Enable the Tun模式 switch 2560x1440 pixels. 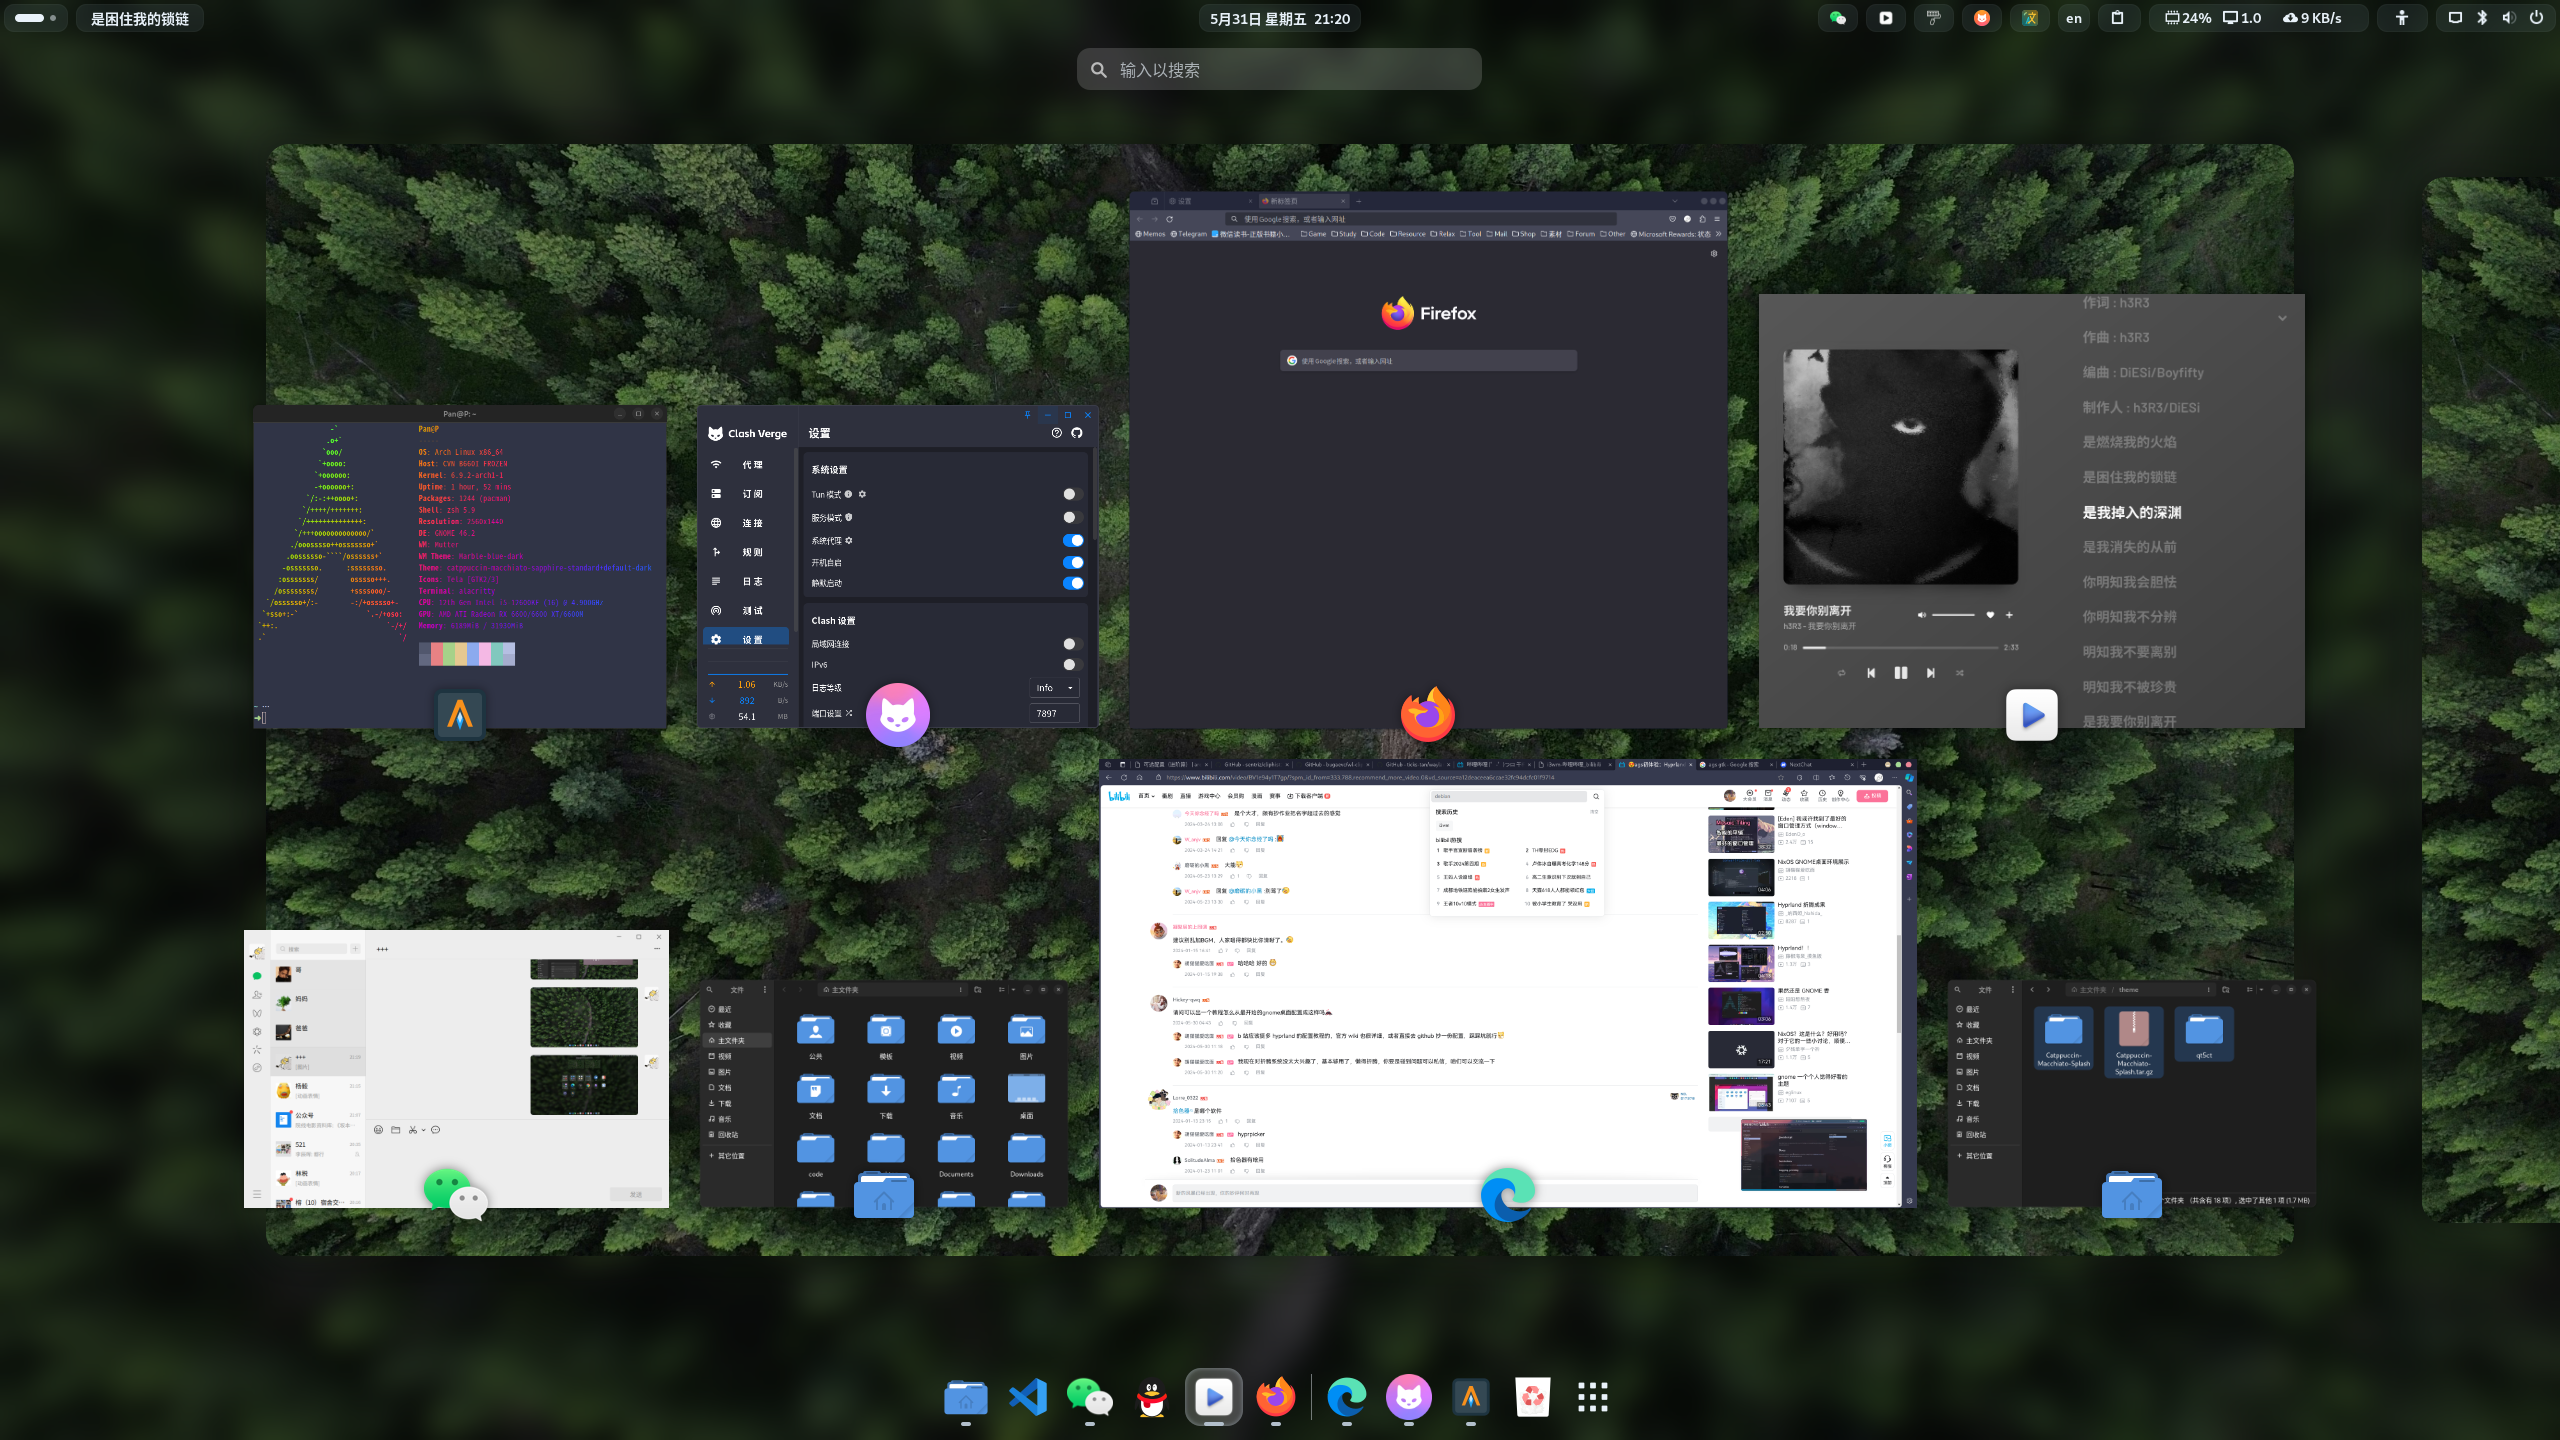1071,494
